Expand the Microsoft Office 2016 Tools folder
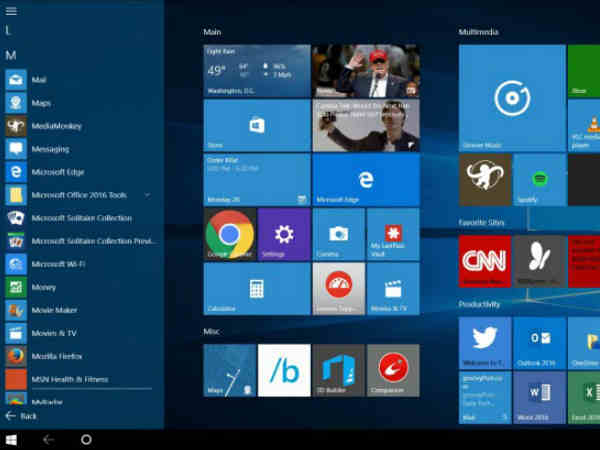This screenshot has width=600, height=450. point(147,194)
